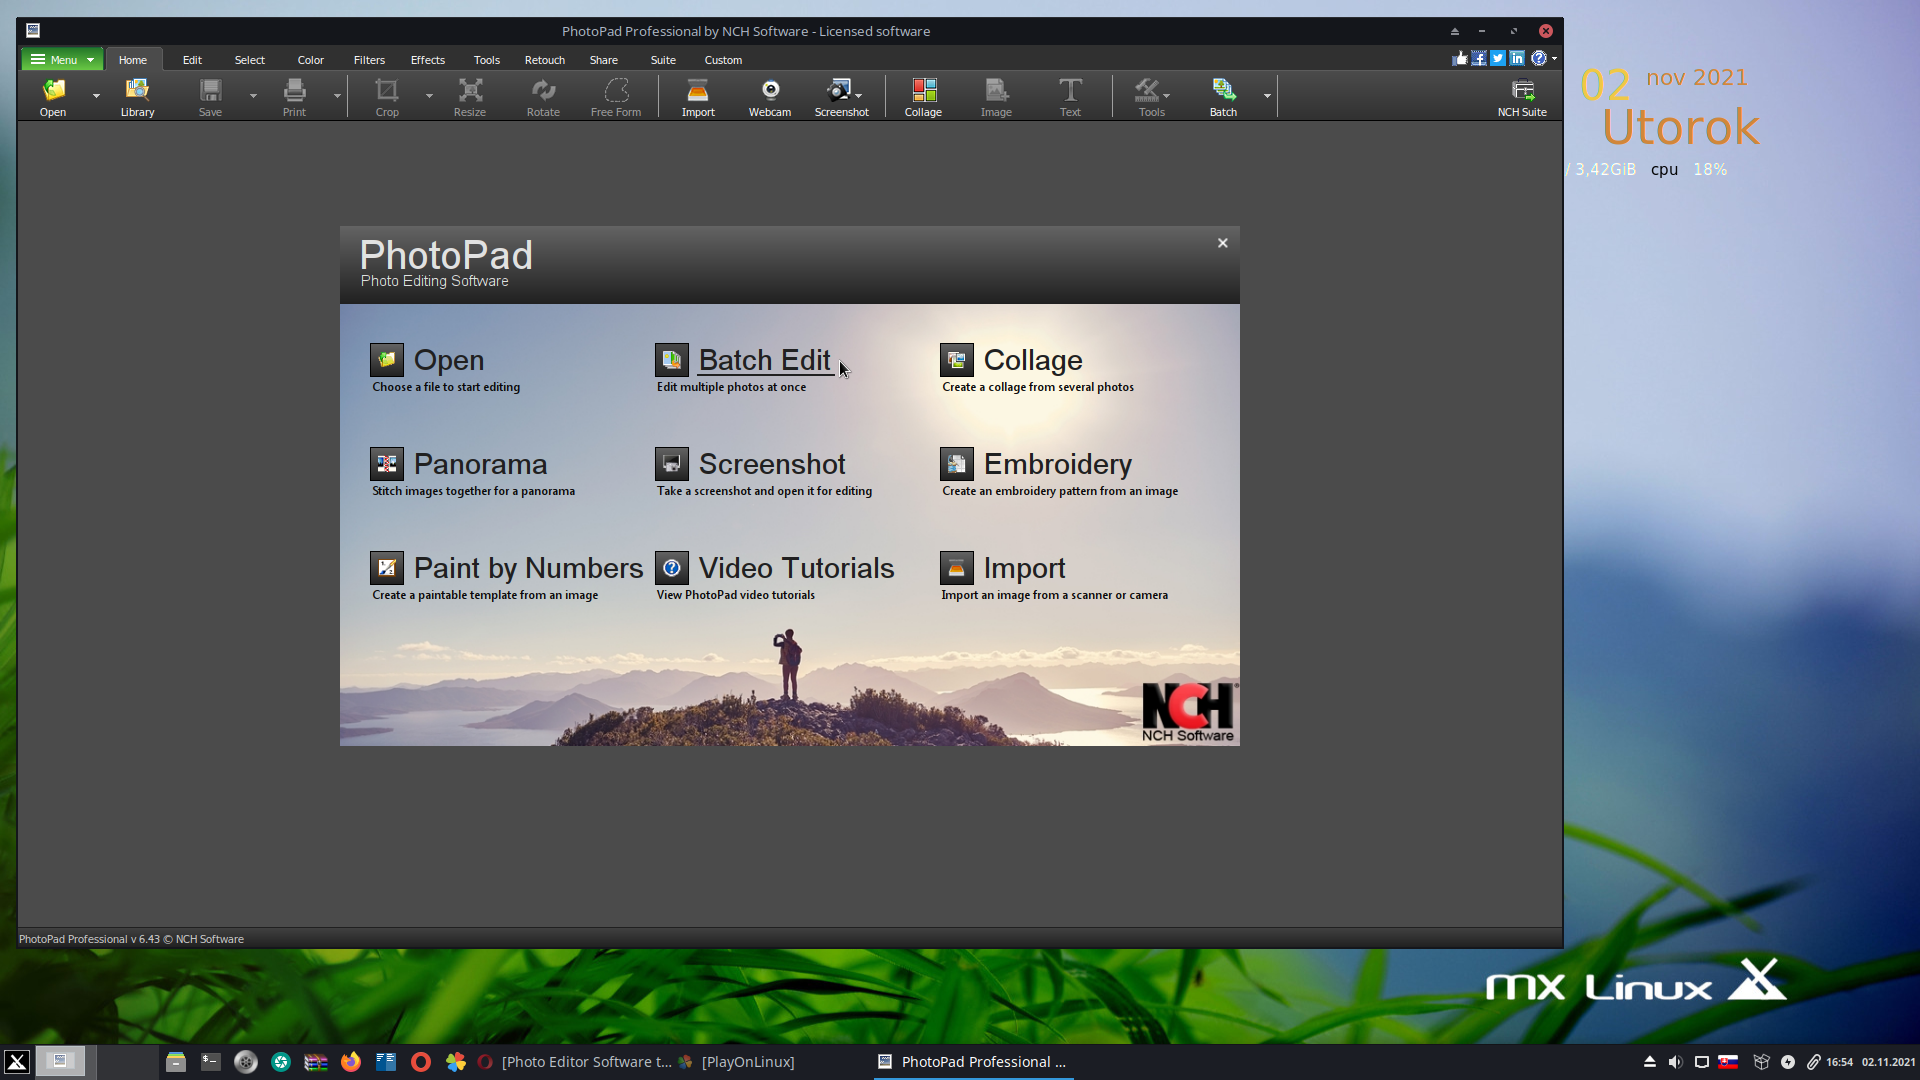Viewport: 1920px width, 1080px height.
Task: Click the status bar version text
Action: (131, 939)
